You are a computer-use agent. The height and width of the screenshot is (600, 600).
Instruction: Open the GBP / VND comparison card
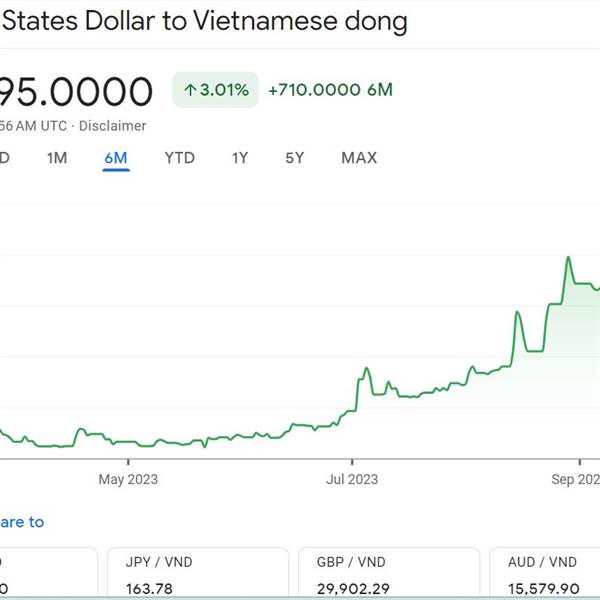click(x=389, y=574)
